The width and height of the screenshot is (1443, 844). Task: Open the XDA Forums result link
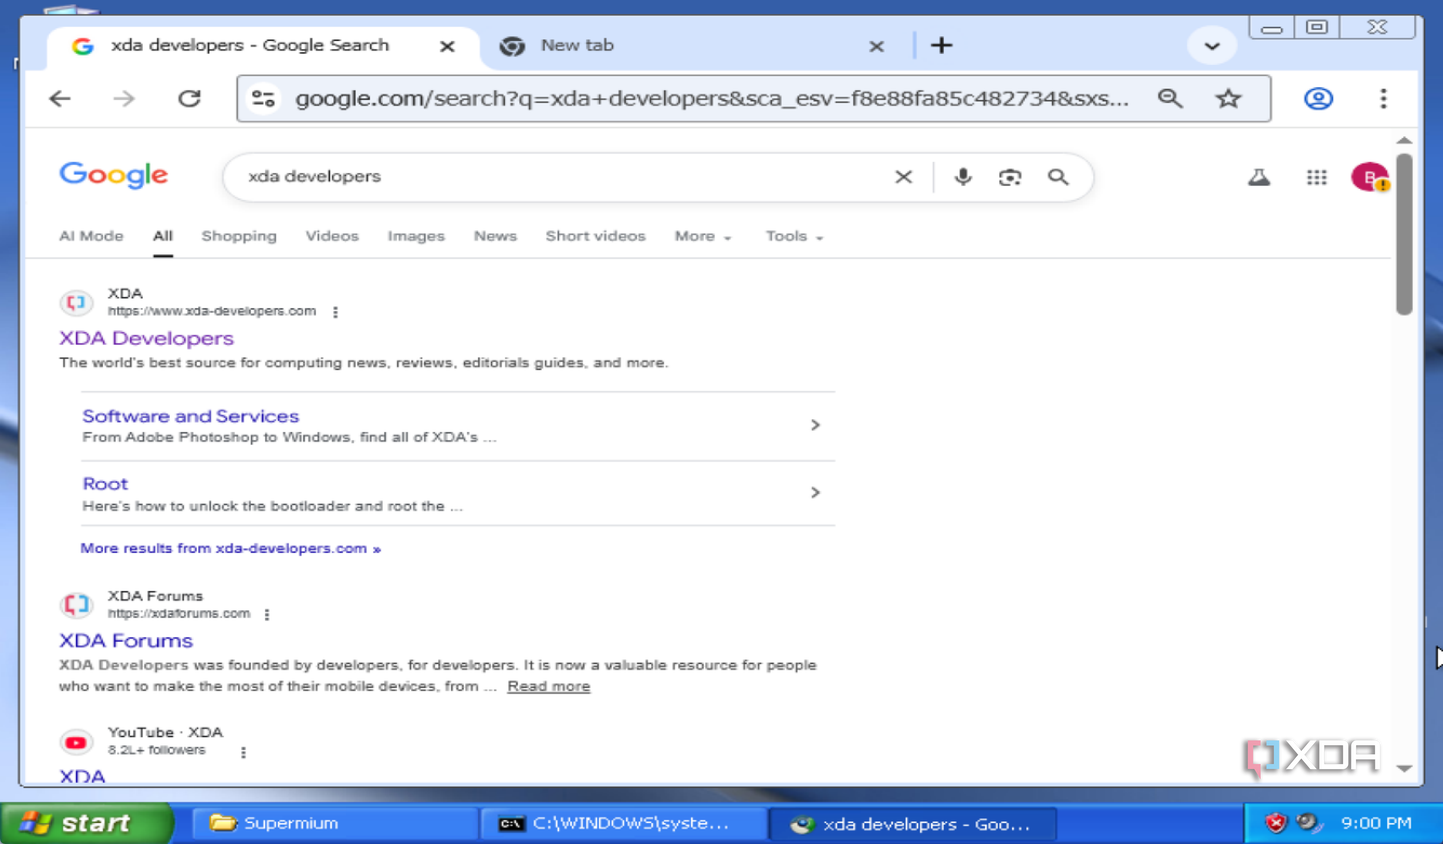pos(126,640)
